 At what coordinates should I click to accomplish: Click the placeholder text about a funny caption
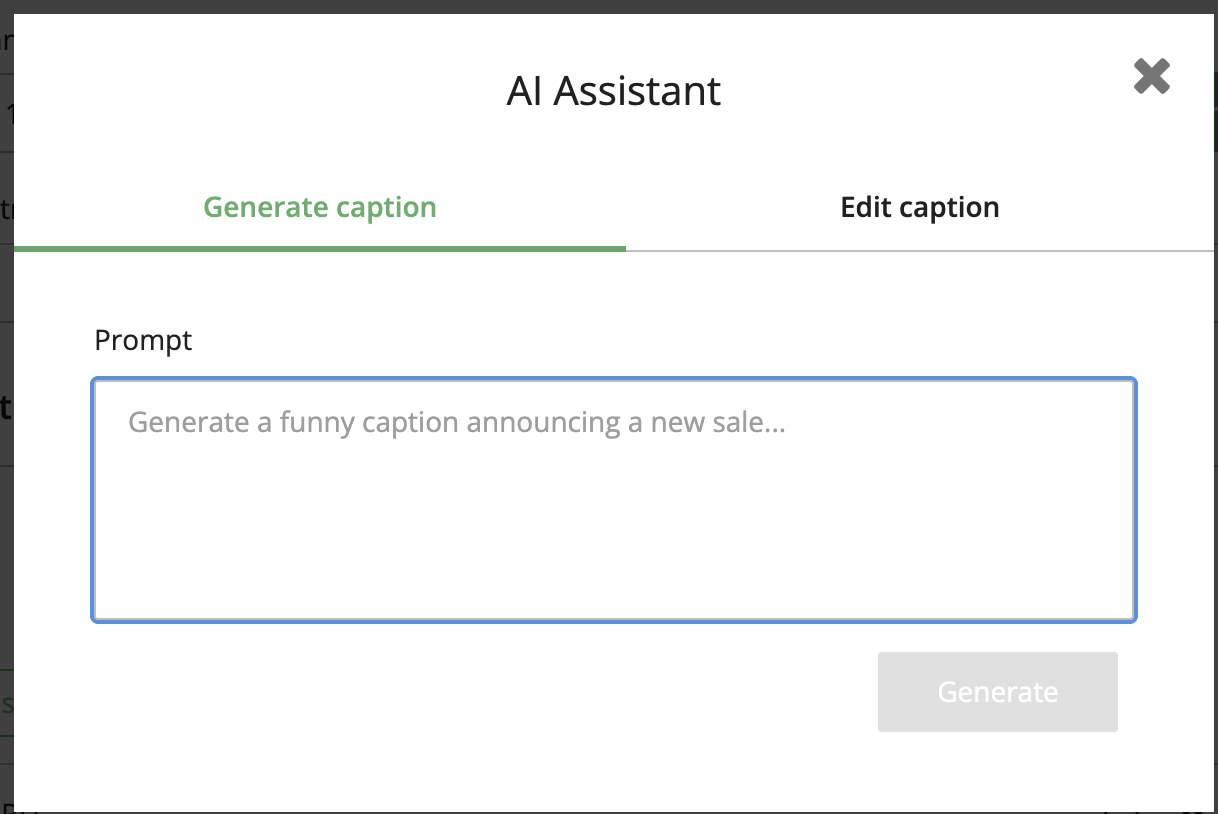pos(457,422)
